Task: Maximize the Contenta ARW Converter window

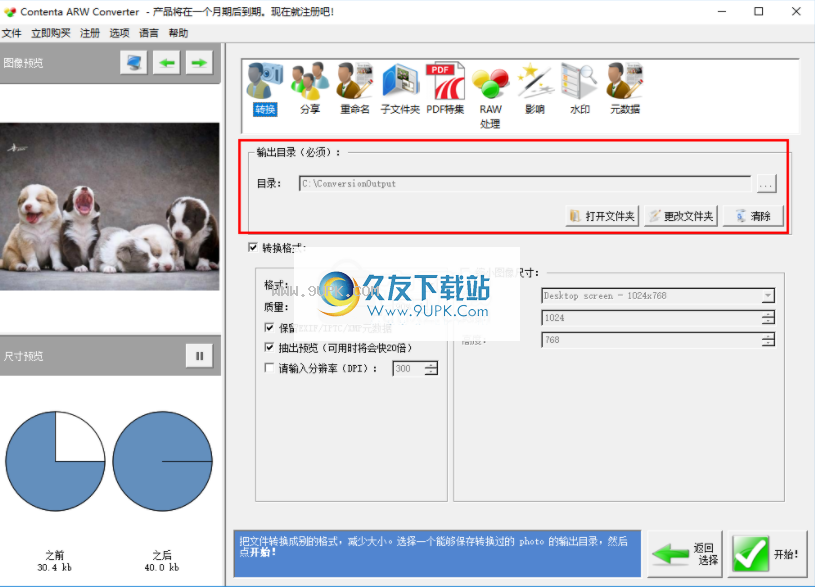Action: click(x=759, y=11)
